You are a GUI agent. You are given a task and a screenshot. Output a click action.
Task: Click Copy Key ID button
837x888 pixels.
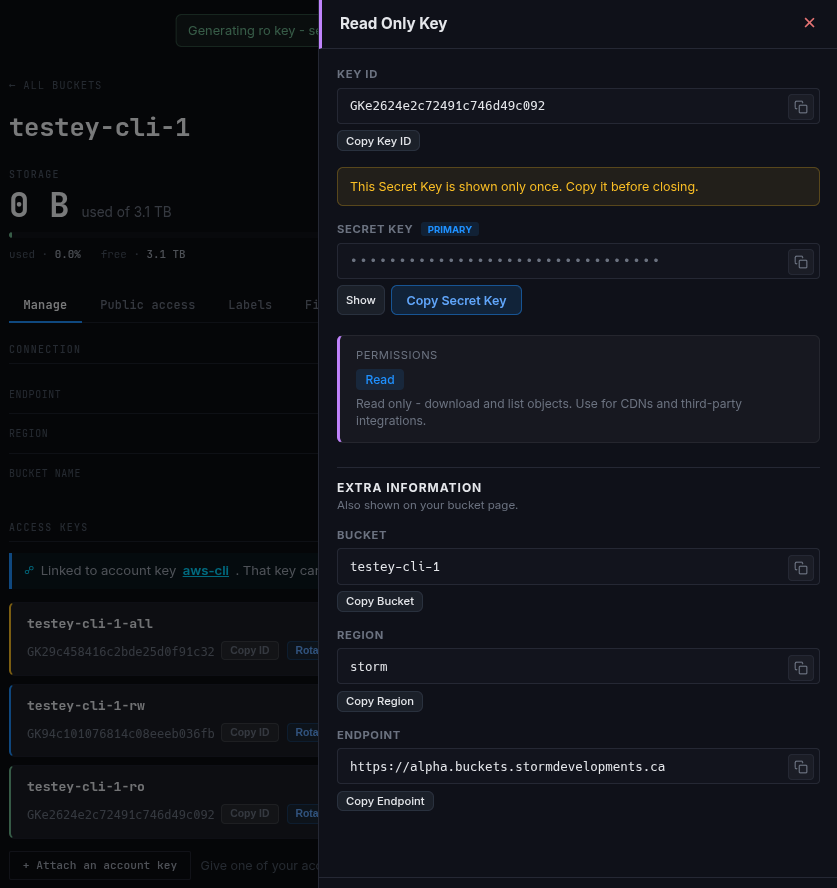(x=378, y=141)
